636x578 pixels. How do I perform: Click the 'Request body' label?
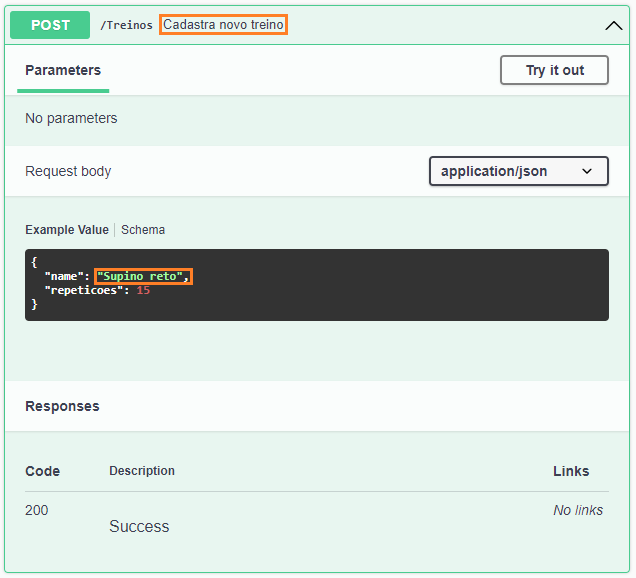pyautogui.click(x=68, y=171)
